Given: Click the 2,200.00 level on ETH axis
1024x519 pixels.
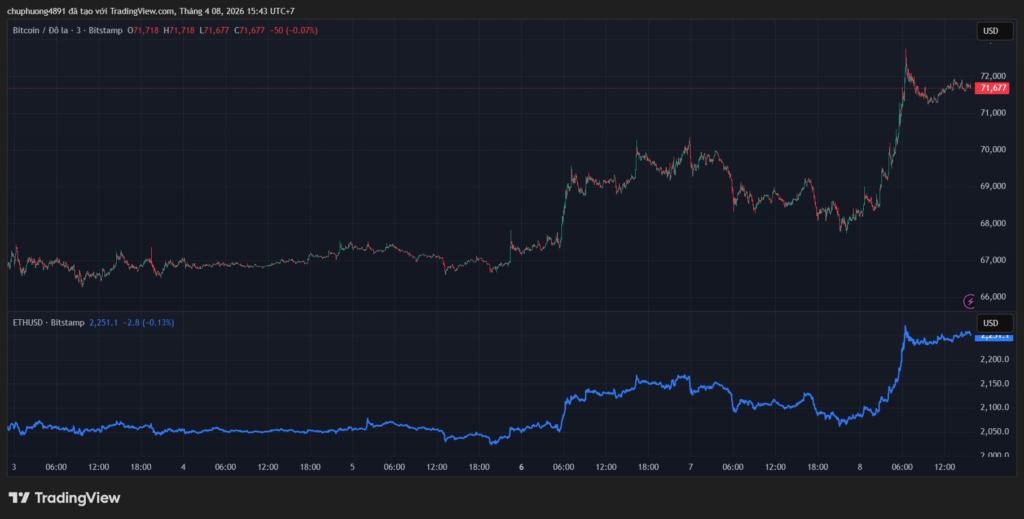Looking at the screenshot, I should pyautogui.click(x=994, y=359).
